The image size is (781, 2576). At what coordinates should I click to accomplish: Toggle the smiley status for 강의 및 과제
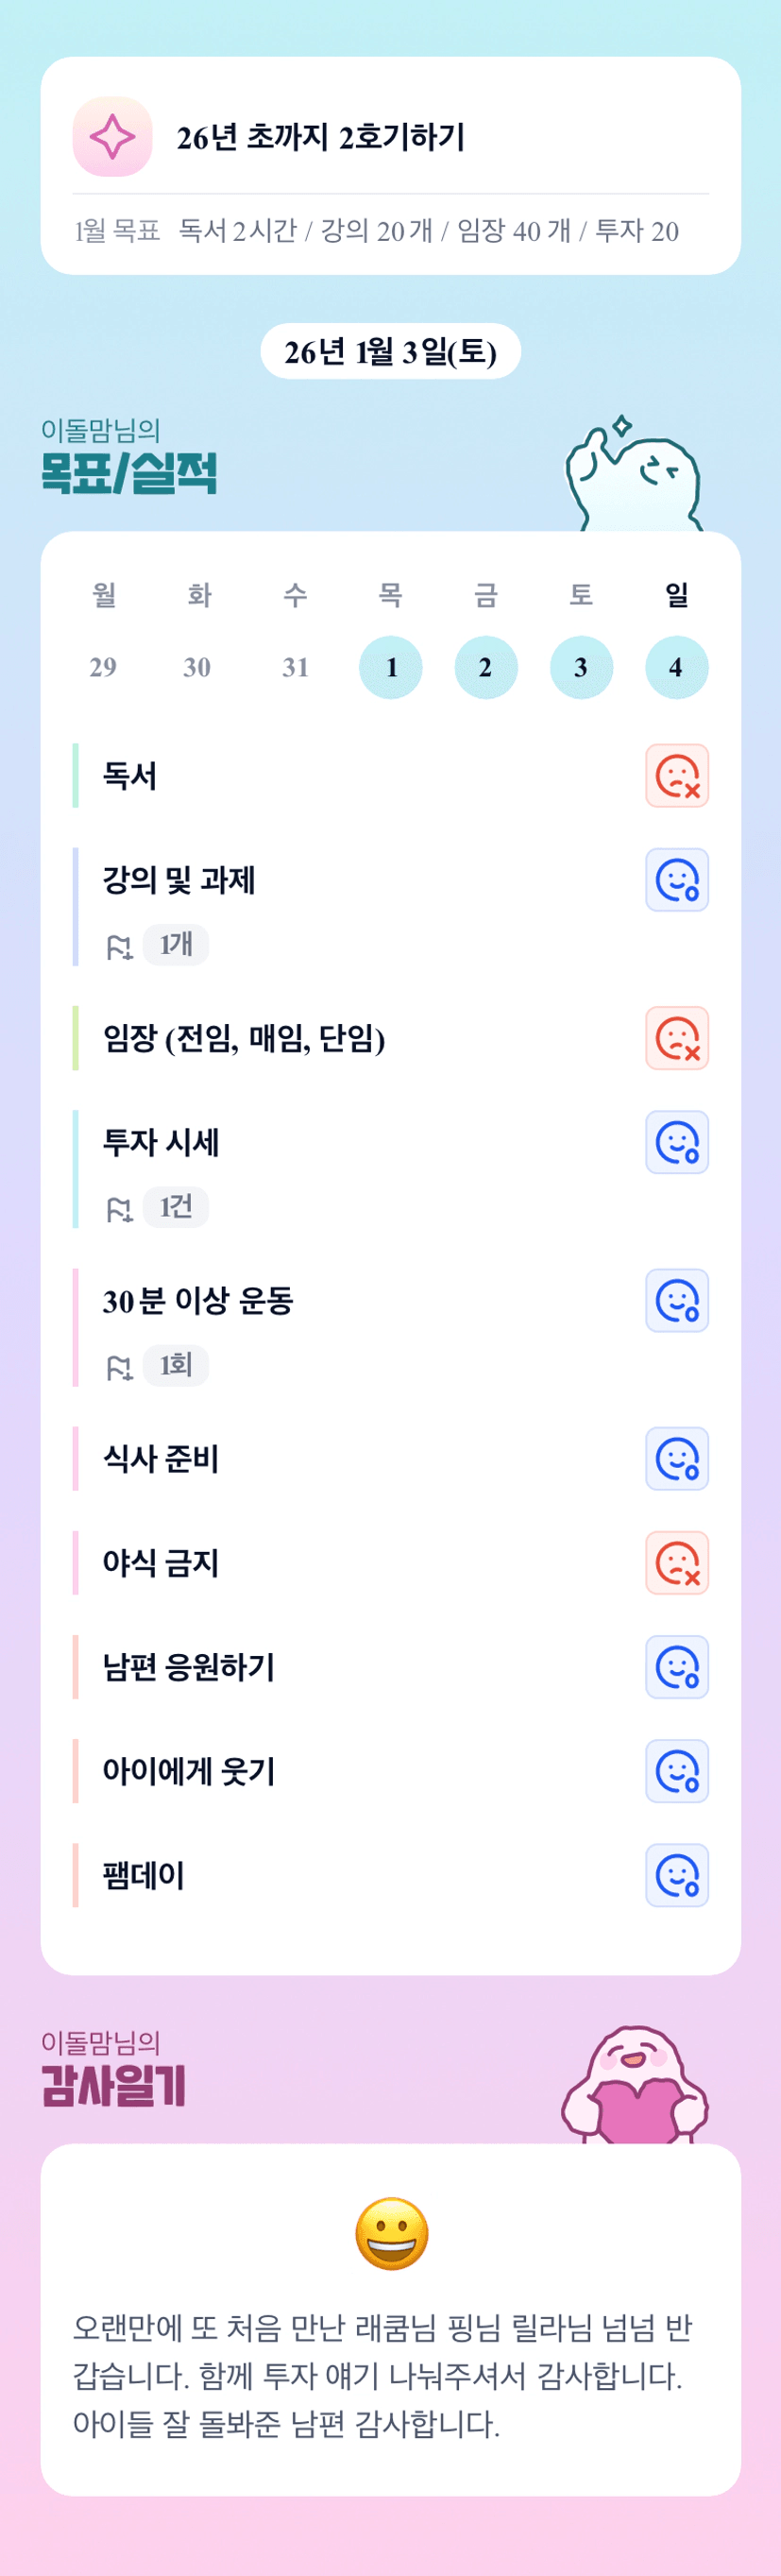click(677, 880)
